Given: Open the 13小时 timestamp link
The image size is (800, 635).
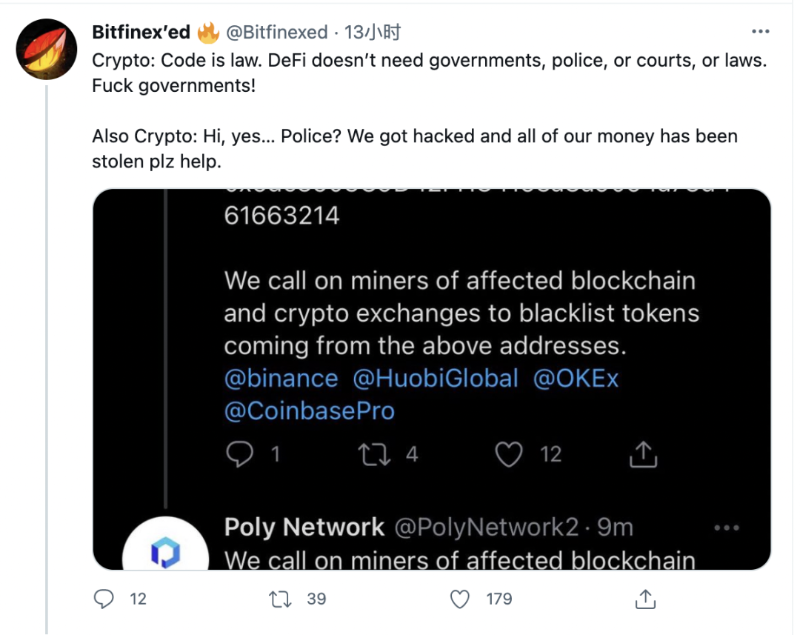Looking at the screenshot, I should 372,33.
